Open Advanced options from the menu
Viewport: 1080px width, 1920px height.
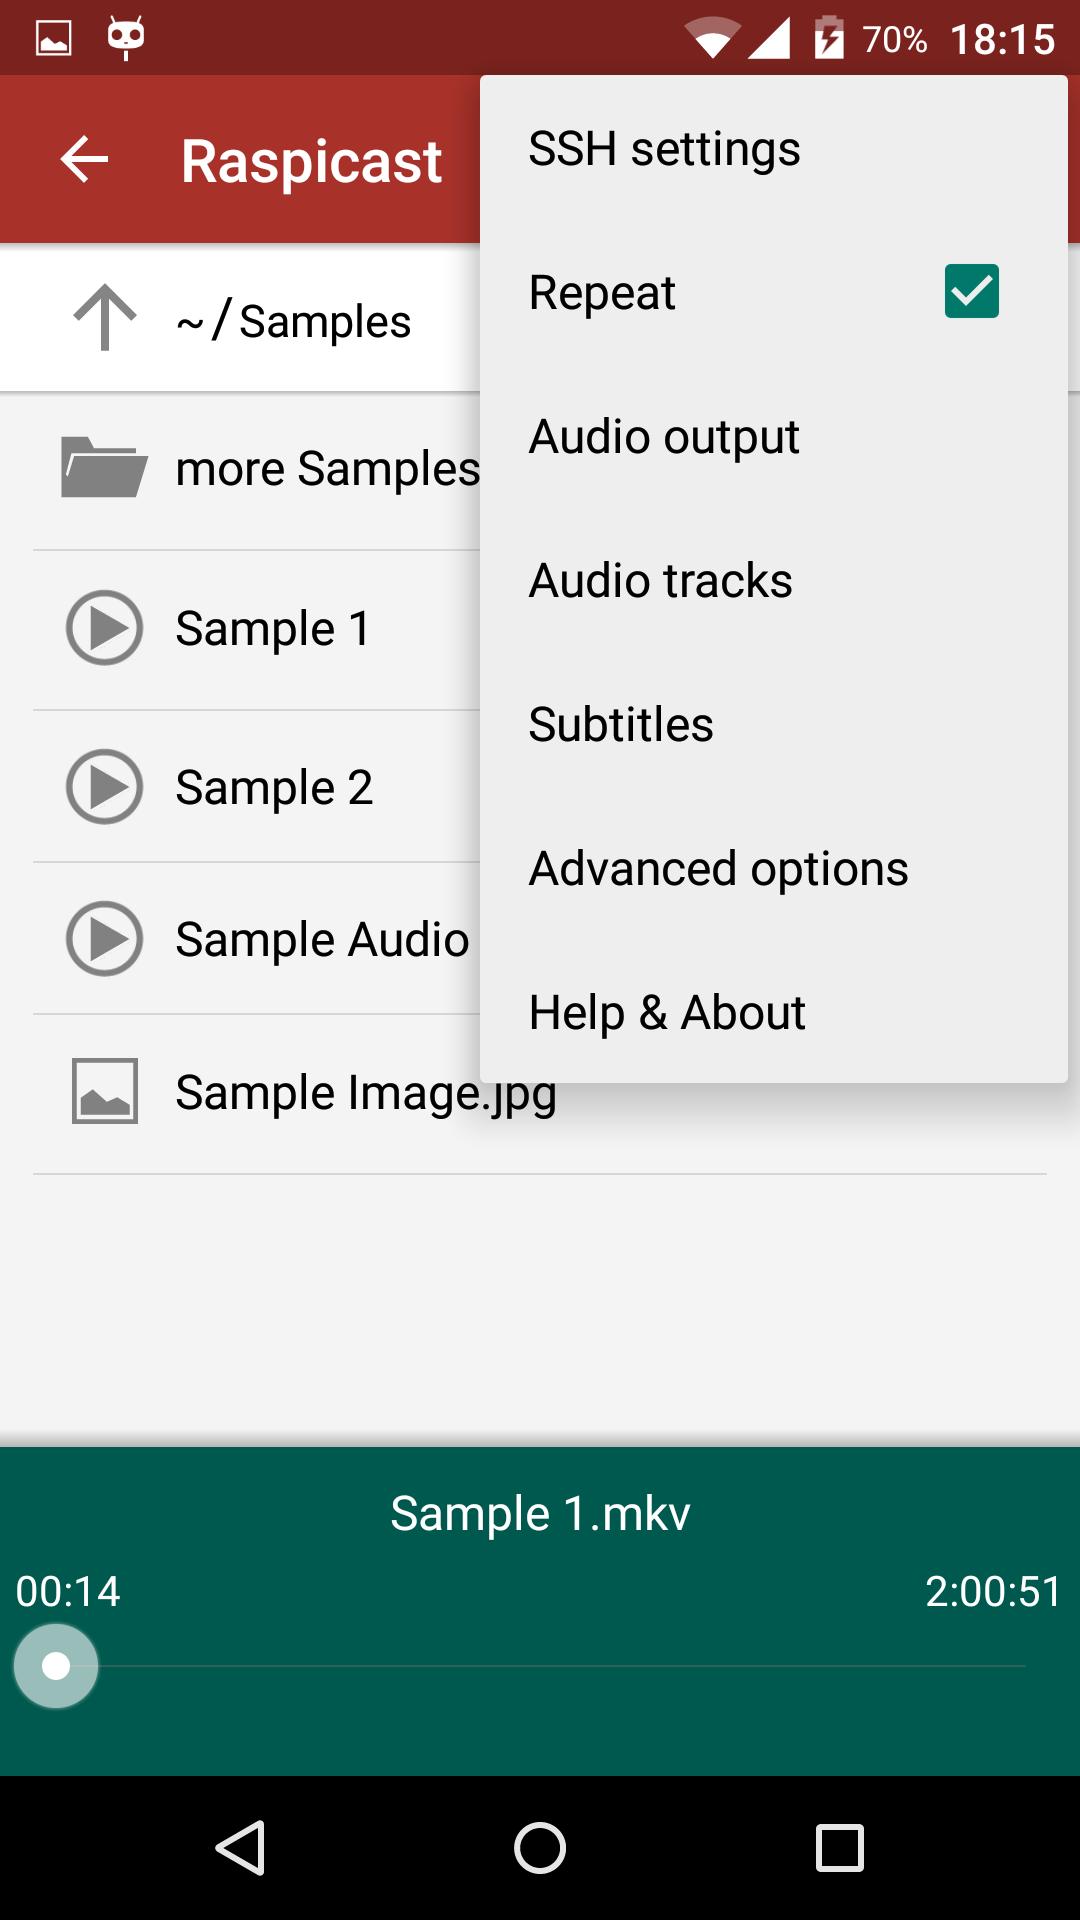[x=774, y=869]
